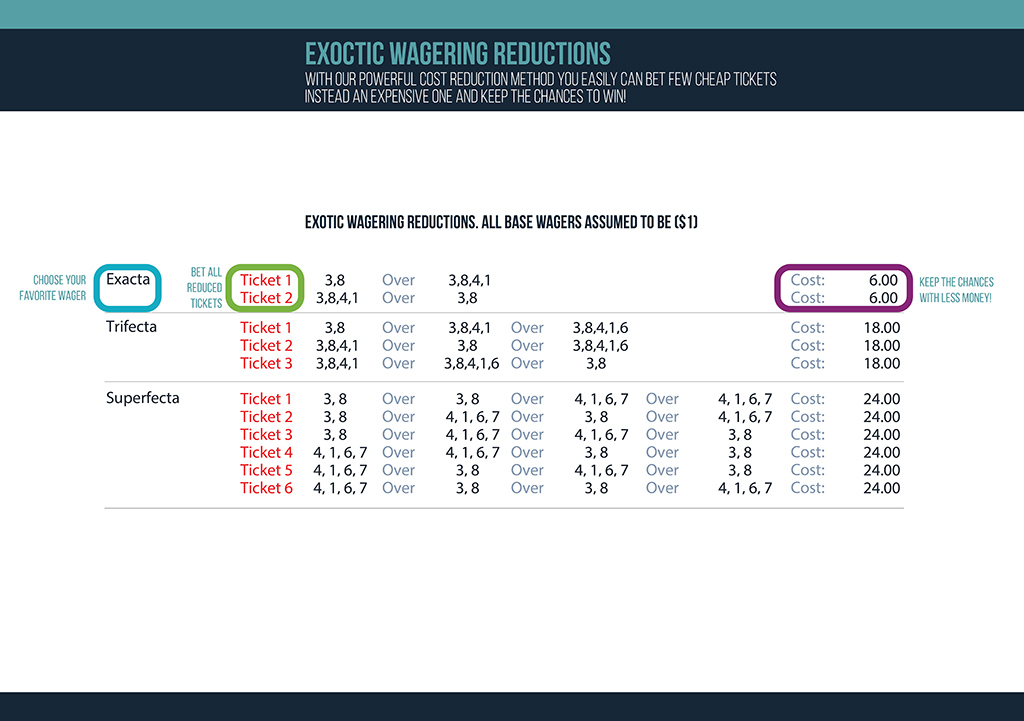Click the "Keep the chances with less money!" caption
The width and height of the screenshot is (1024, 721).
point(955,290)
